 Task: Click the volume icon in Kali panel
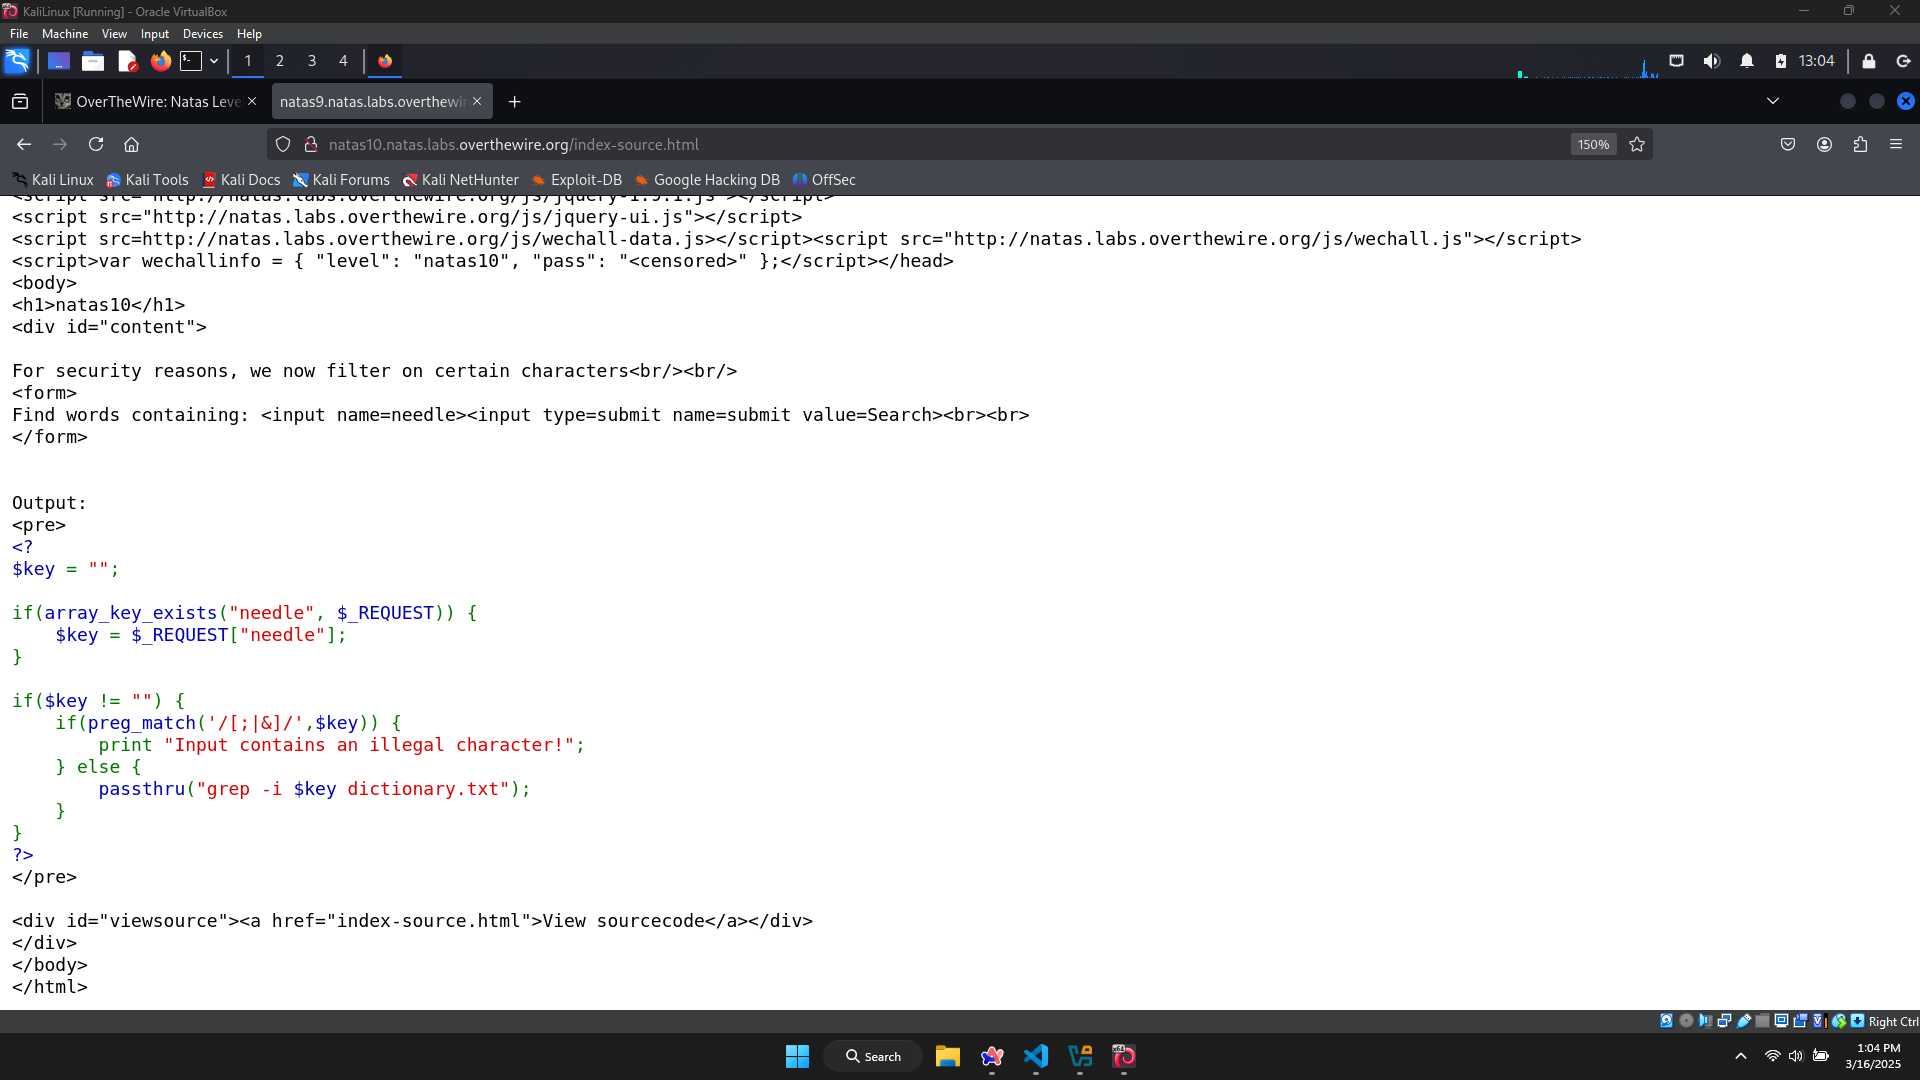pyautogui.click(x=1712, y=61)
